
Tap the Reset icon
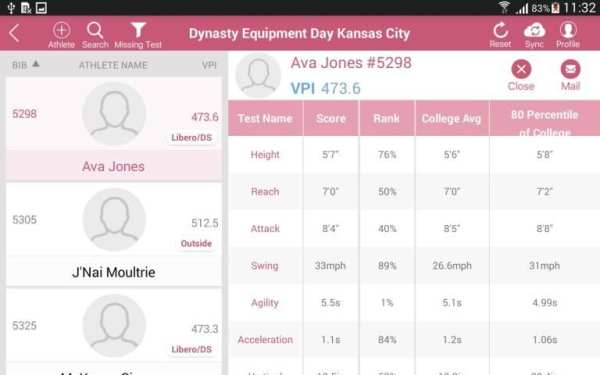tap(500, 35)
